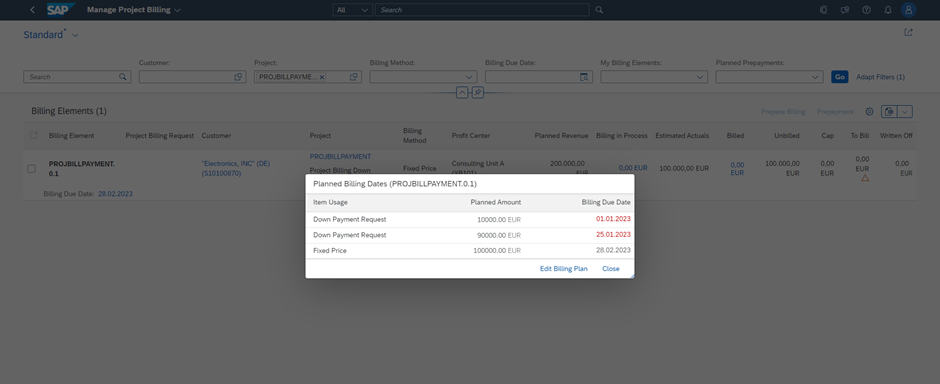The height and width of the screenshot is (384, 940).
Task: Focus the top shell search field
Action: 482,10
